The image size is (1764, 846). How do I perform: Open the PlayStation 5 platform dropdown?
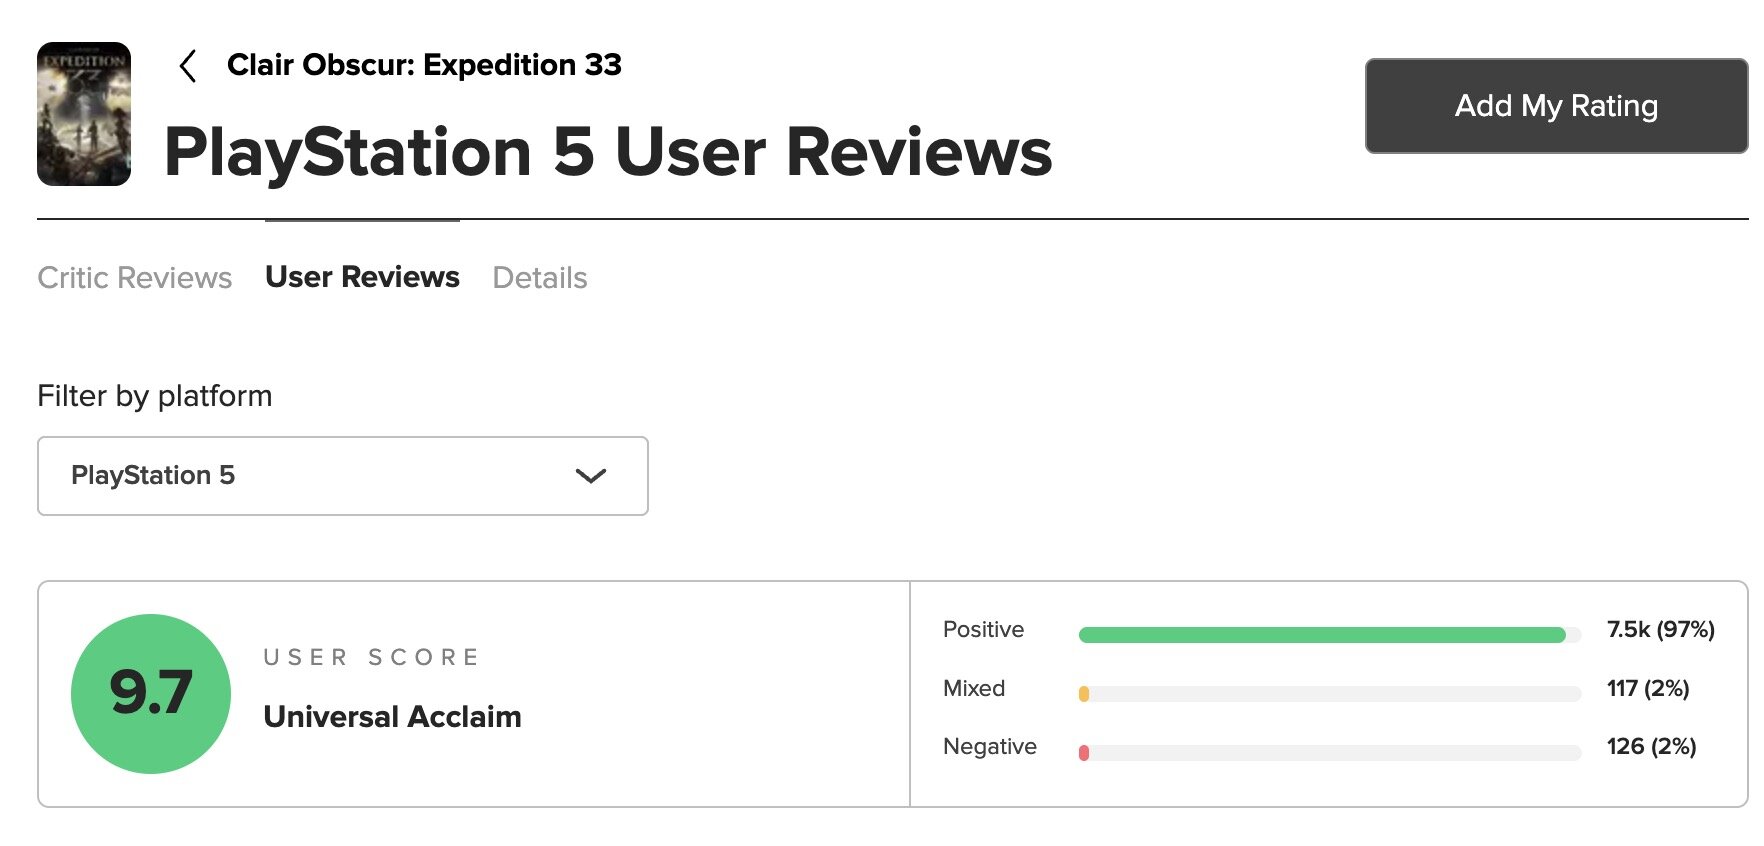[x=342, y=476]
